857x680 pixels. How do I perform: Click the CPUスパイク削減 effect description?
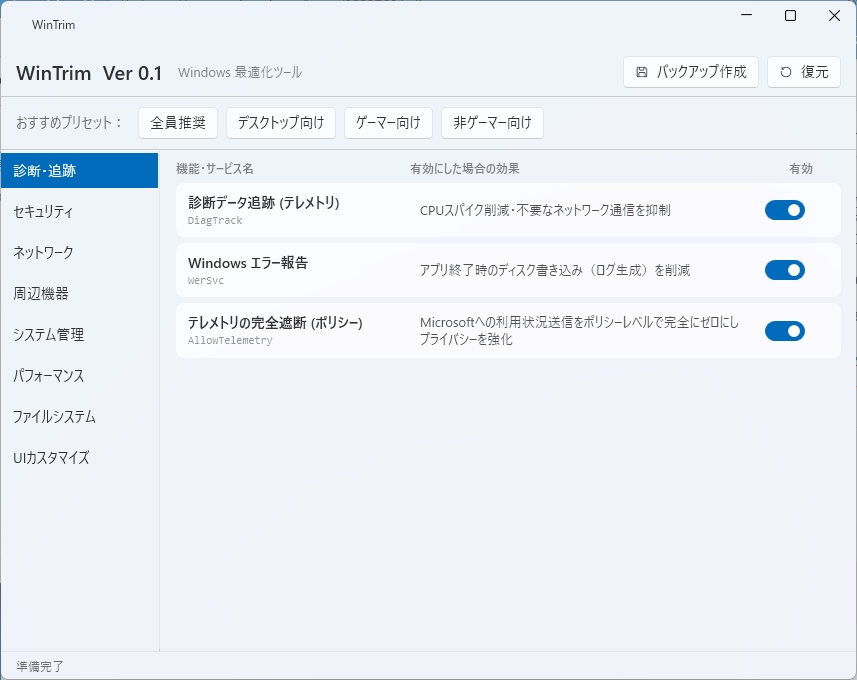coord(545,210)
